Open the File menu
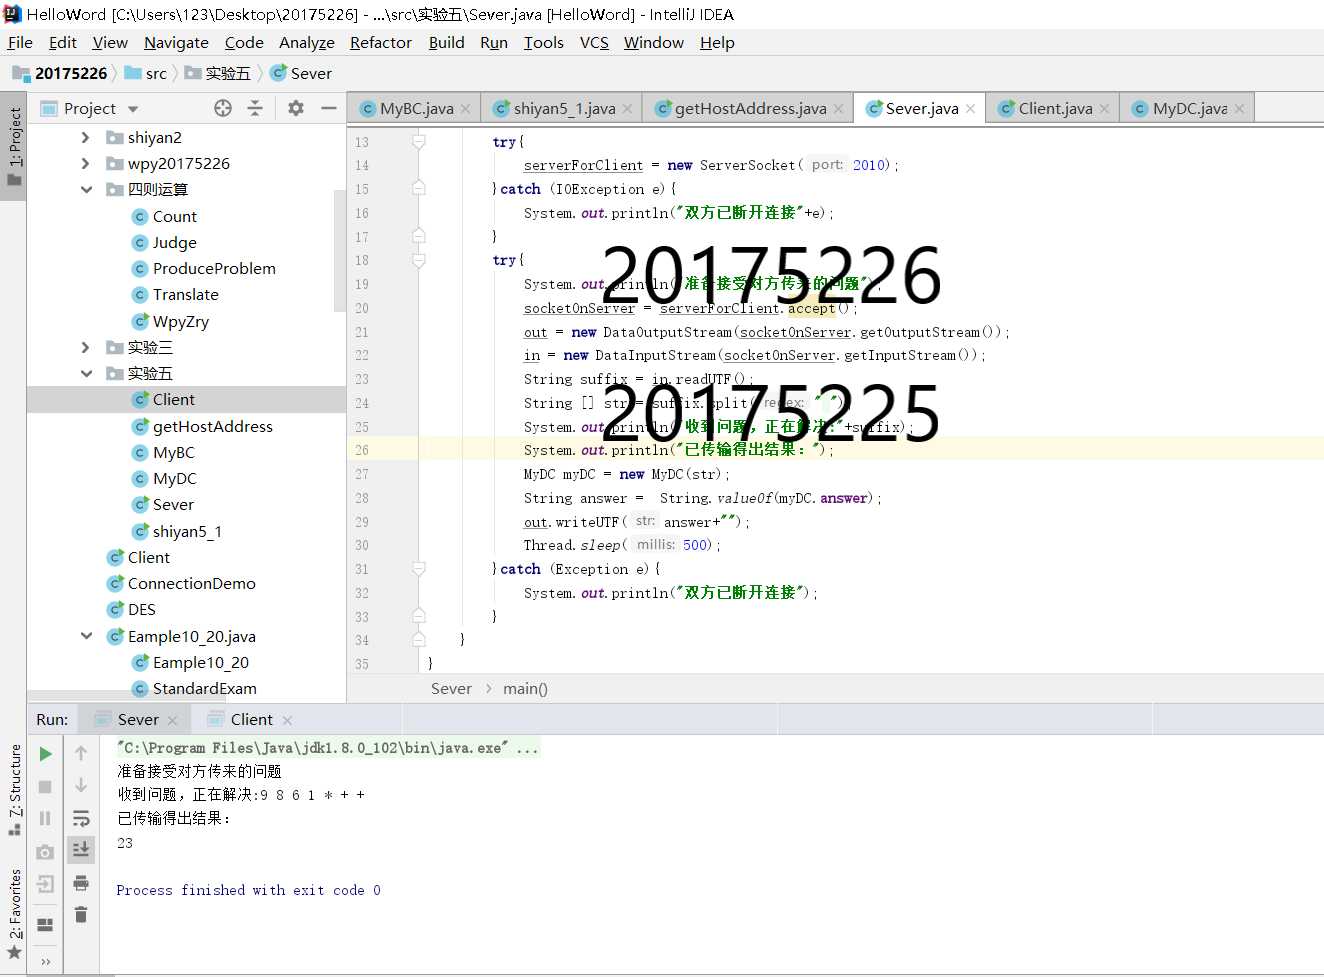Screen dimensions: 1324x977 pos(20,42)
